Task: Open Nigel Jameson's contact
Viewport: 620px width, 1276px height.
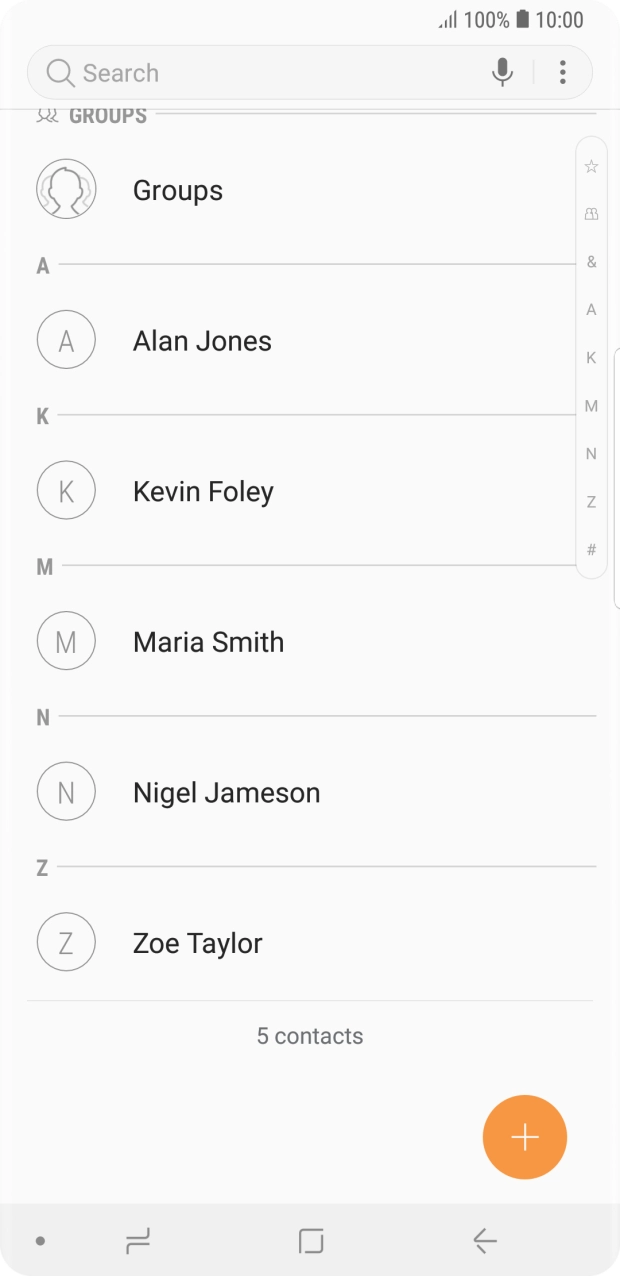Action: (x=226, y=791)
